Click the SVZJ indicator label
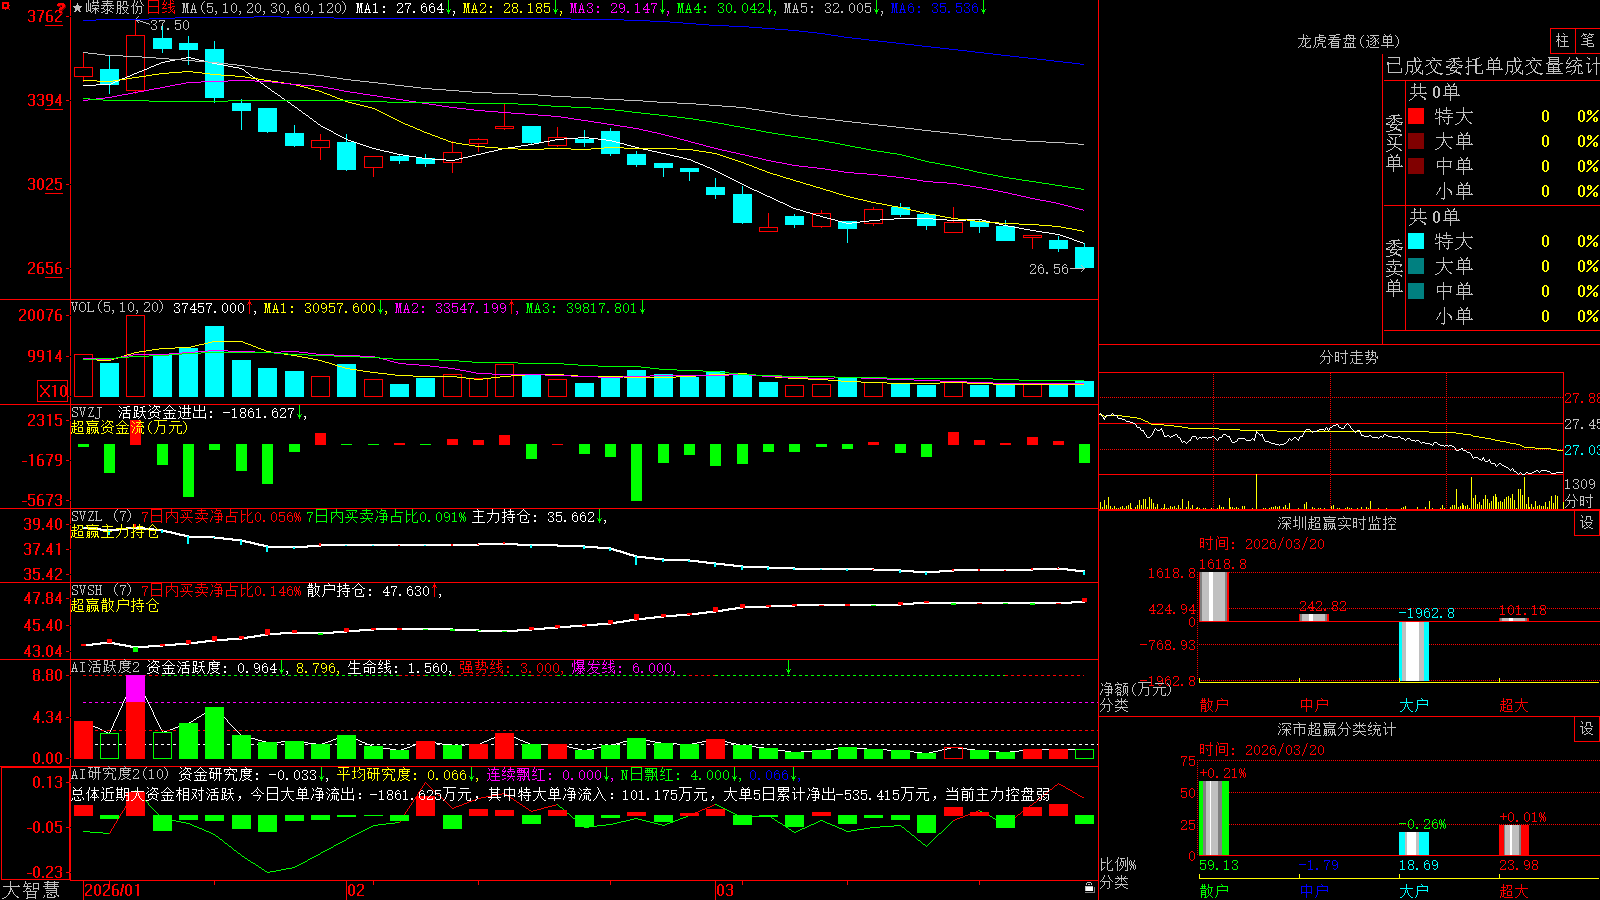Screen dimensions: 1600x900 [87, 412]
